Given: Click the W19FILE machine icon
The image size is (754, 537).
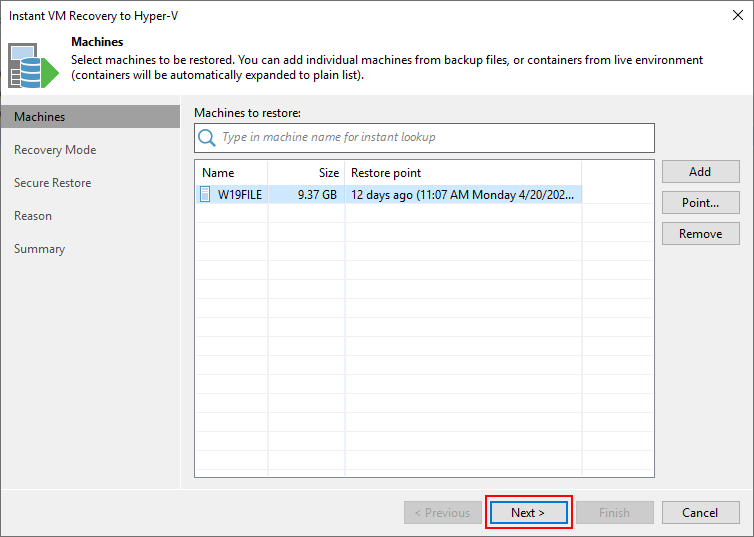Looking at the screenshot, I should click(205, 194).
